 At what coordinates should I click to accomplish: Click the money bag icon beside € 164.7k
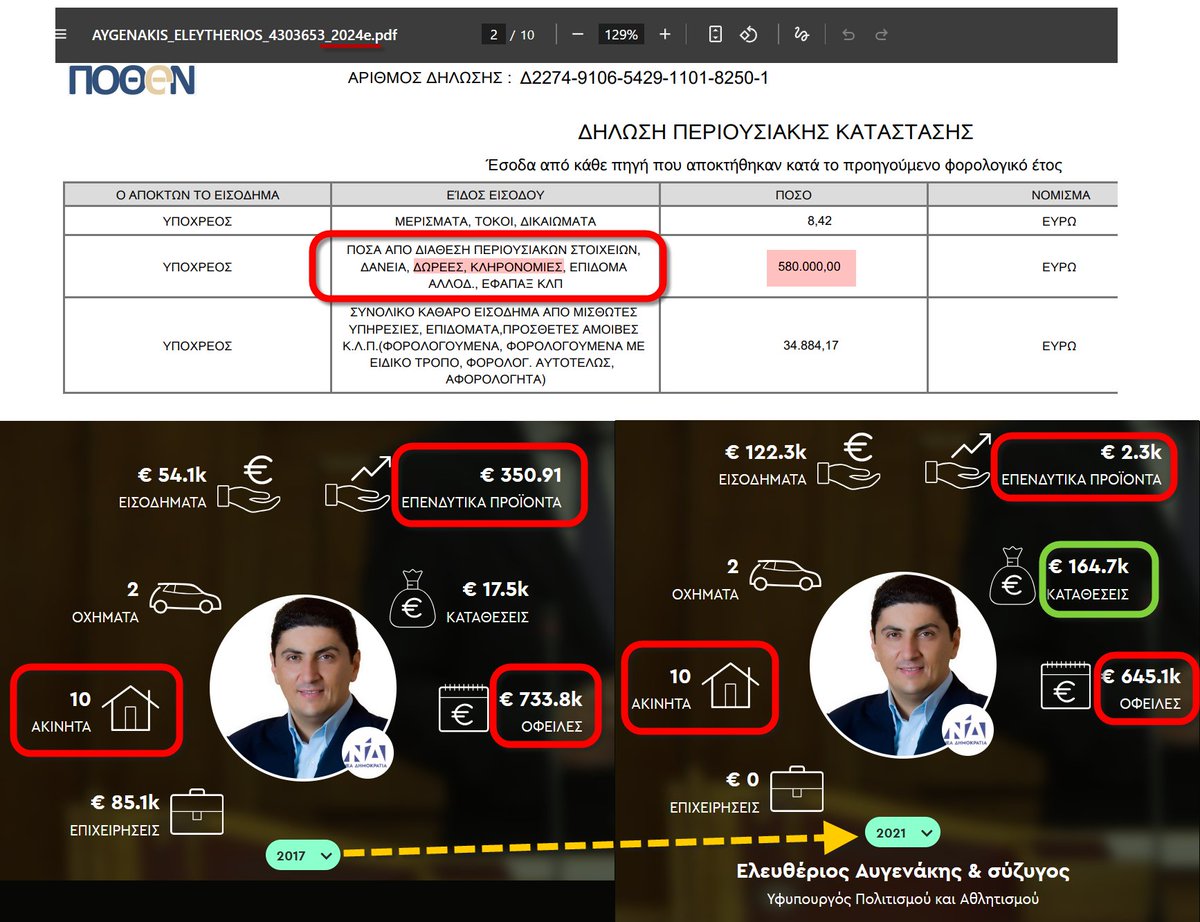tap(1010, 576)
